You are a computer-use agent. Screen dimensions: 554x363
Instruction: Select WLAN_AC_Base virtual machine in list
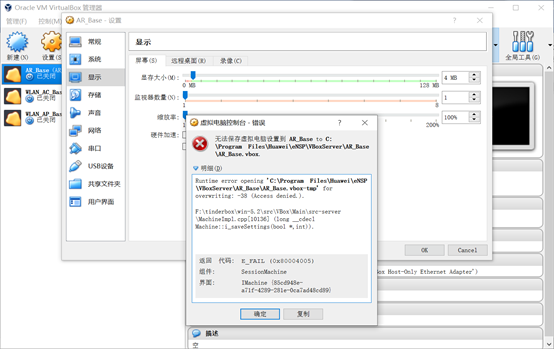32,96
